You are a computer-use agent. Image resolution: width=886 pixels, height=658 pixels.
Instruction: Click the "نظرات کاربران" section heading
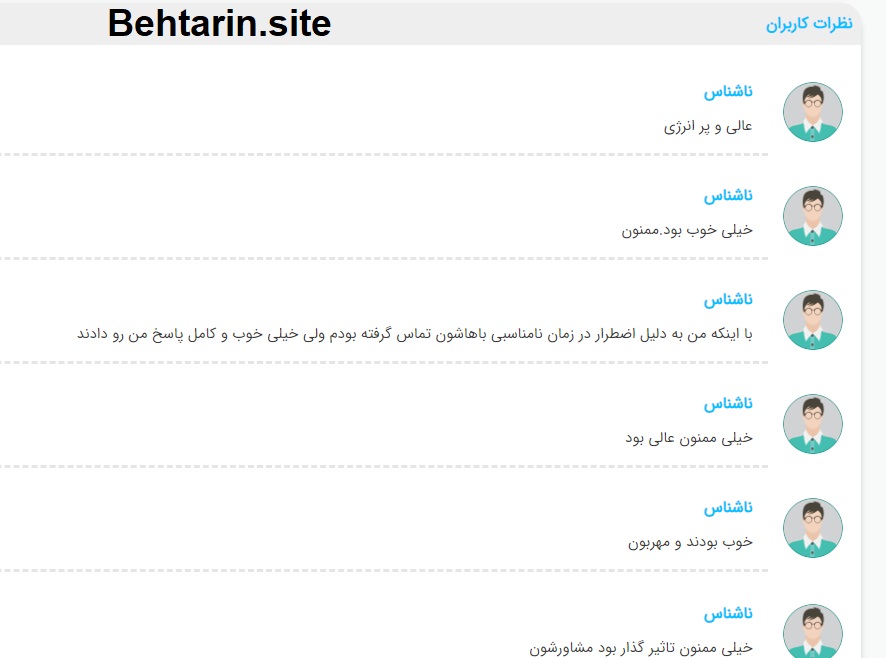click(x=809, y=24)
